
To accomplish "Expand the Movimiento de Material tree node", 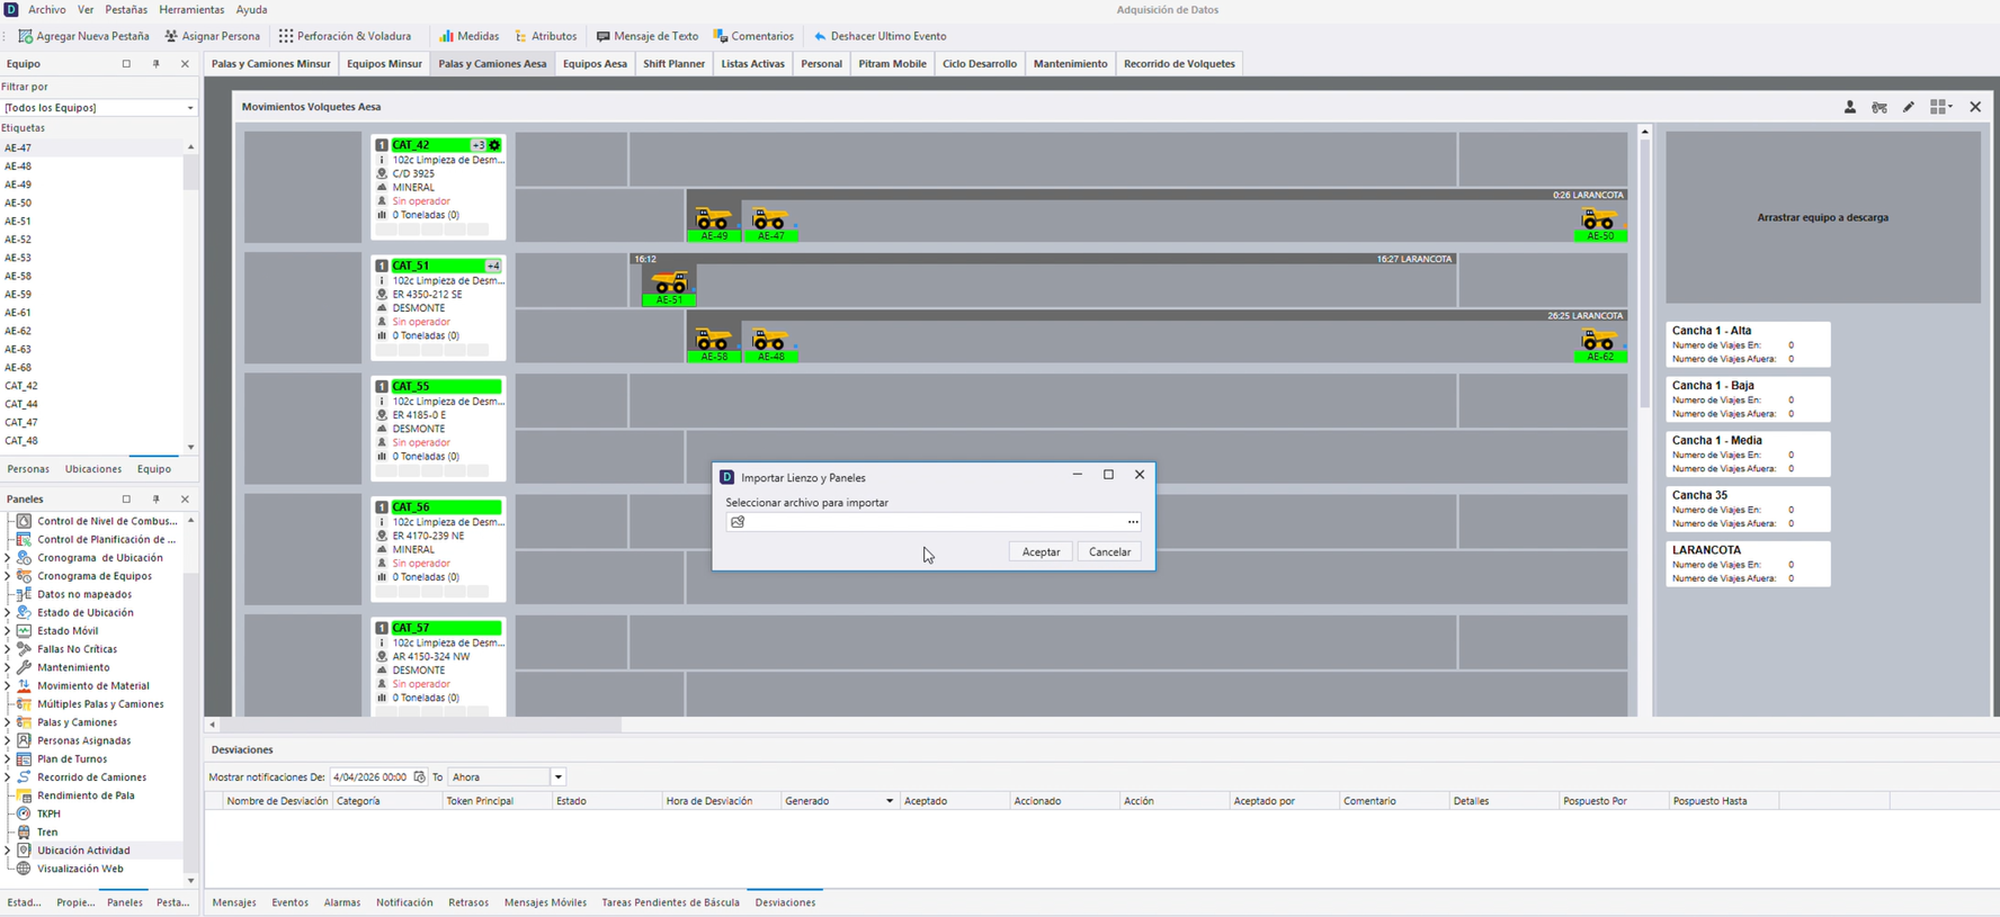I will pyautogui.click(x=7, y=686).
